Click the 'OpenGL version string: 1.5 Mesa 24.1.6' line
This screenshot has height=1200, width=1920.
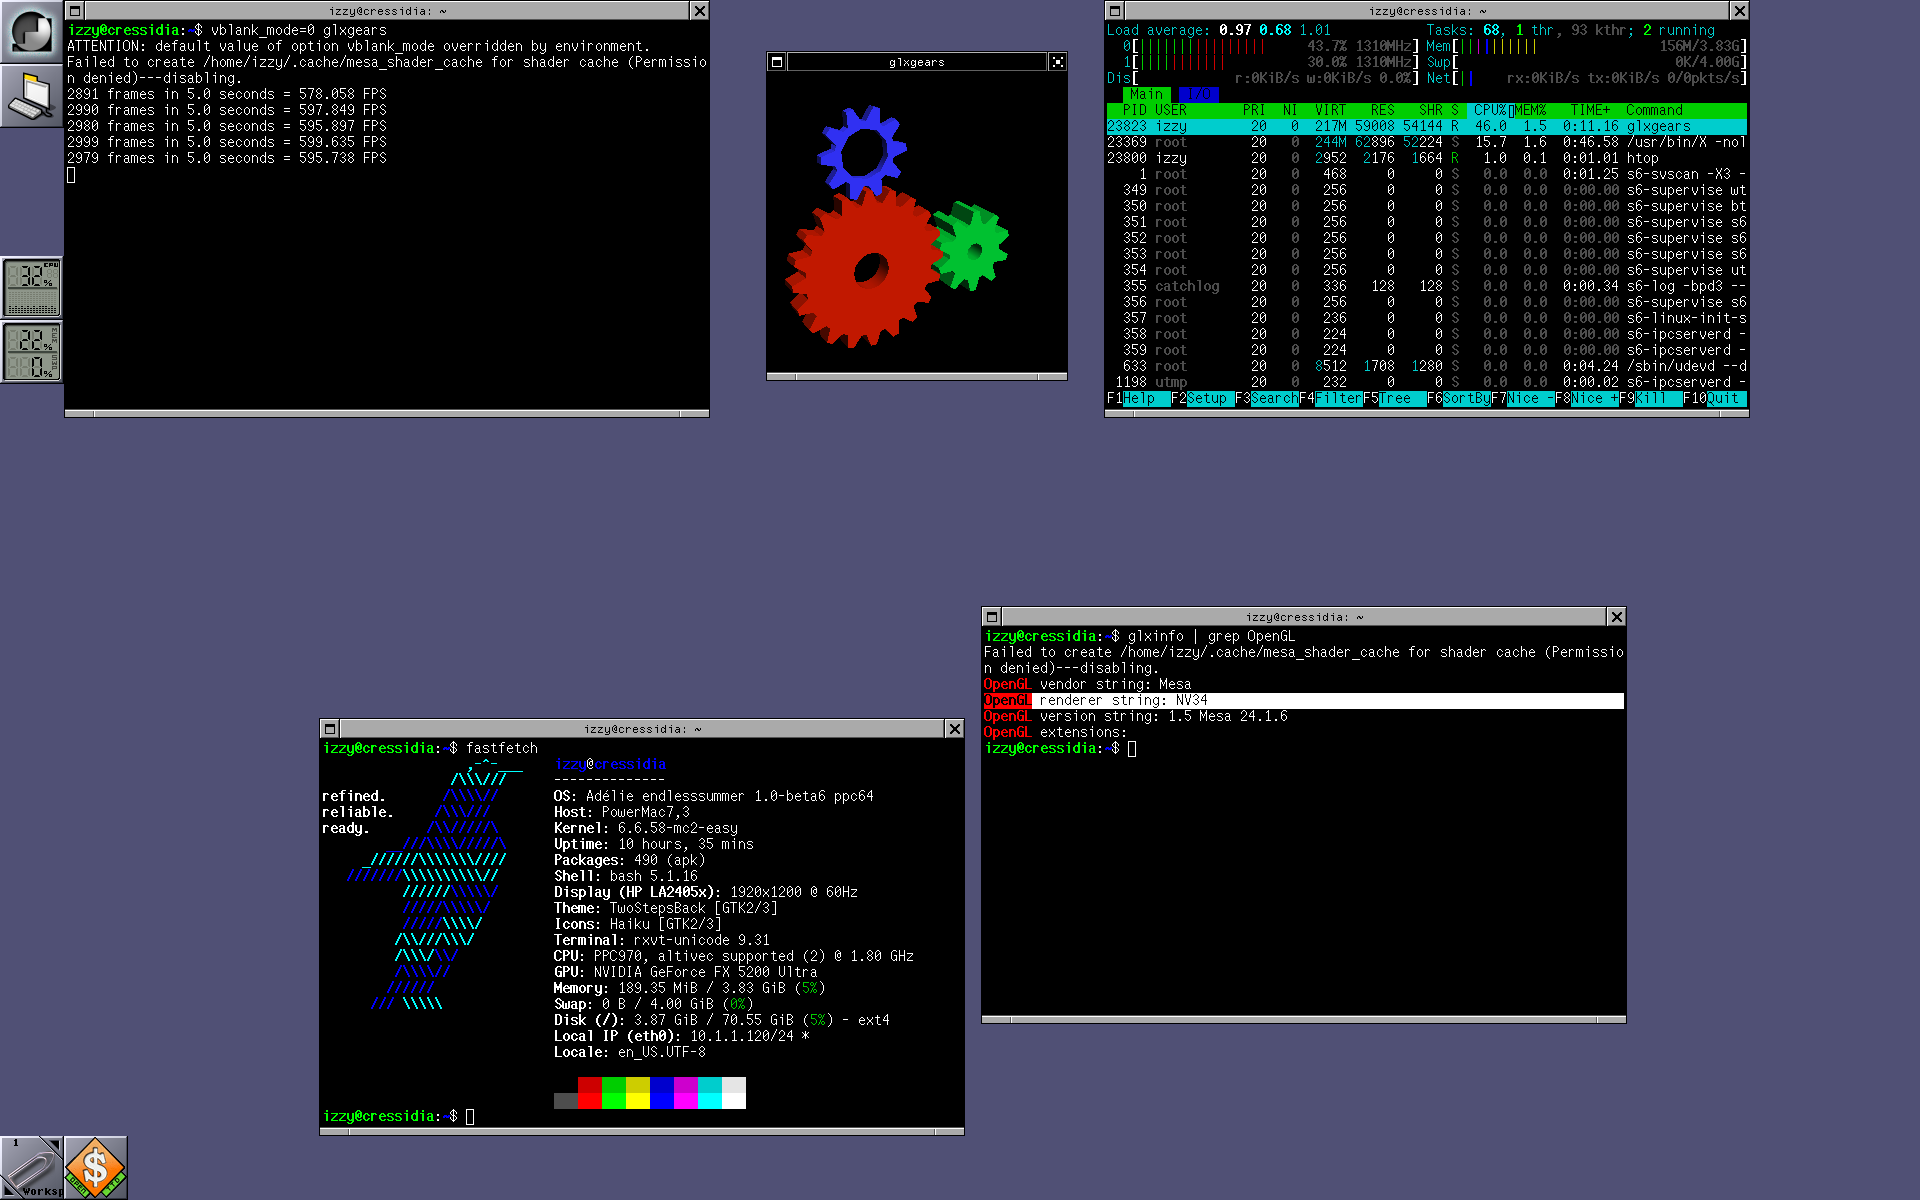[1135, 716]
